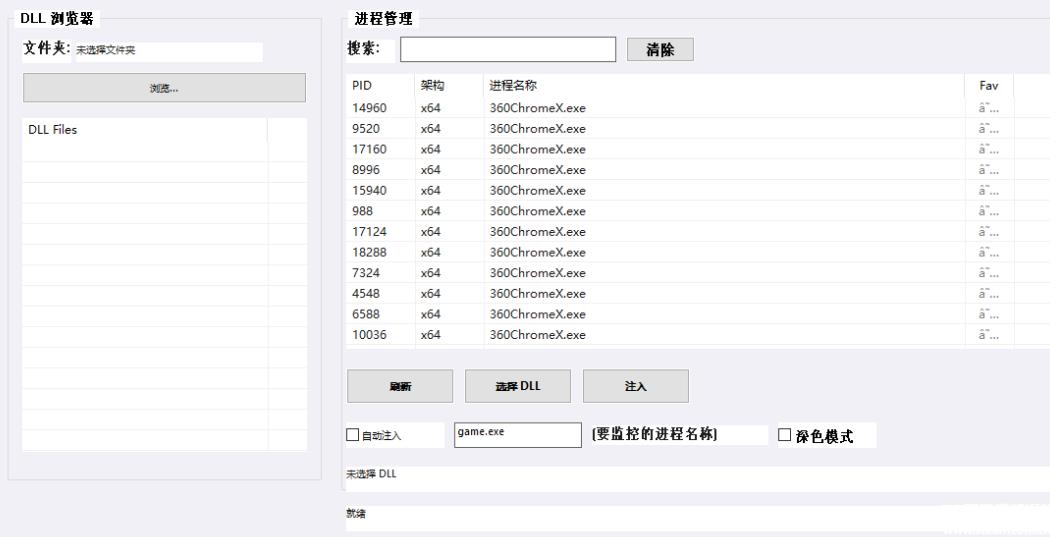Click the x64 cell for PID 14960
Screen dimensions: 1050x537
pyautogui.click(x=431, y=108)
